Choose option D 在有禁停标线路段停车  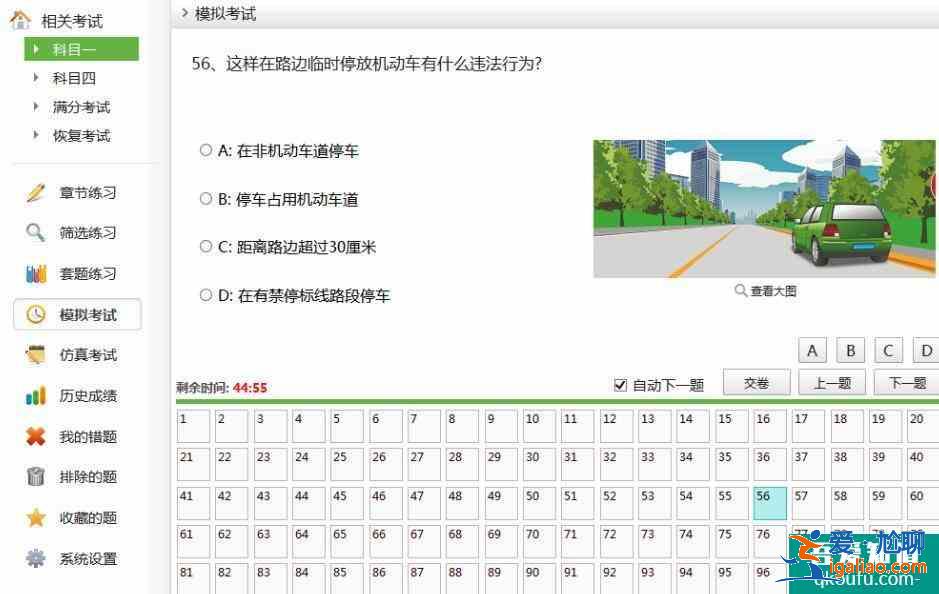310,294
